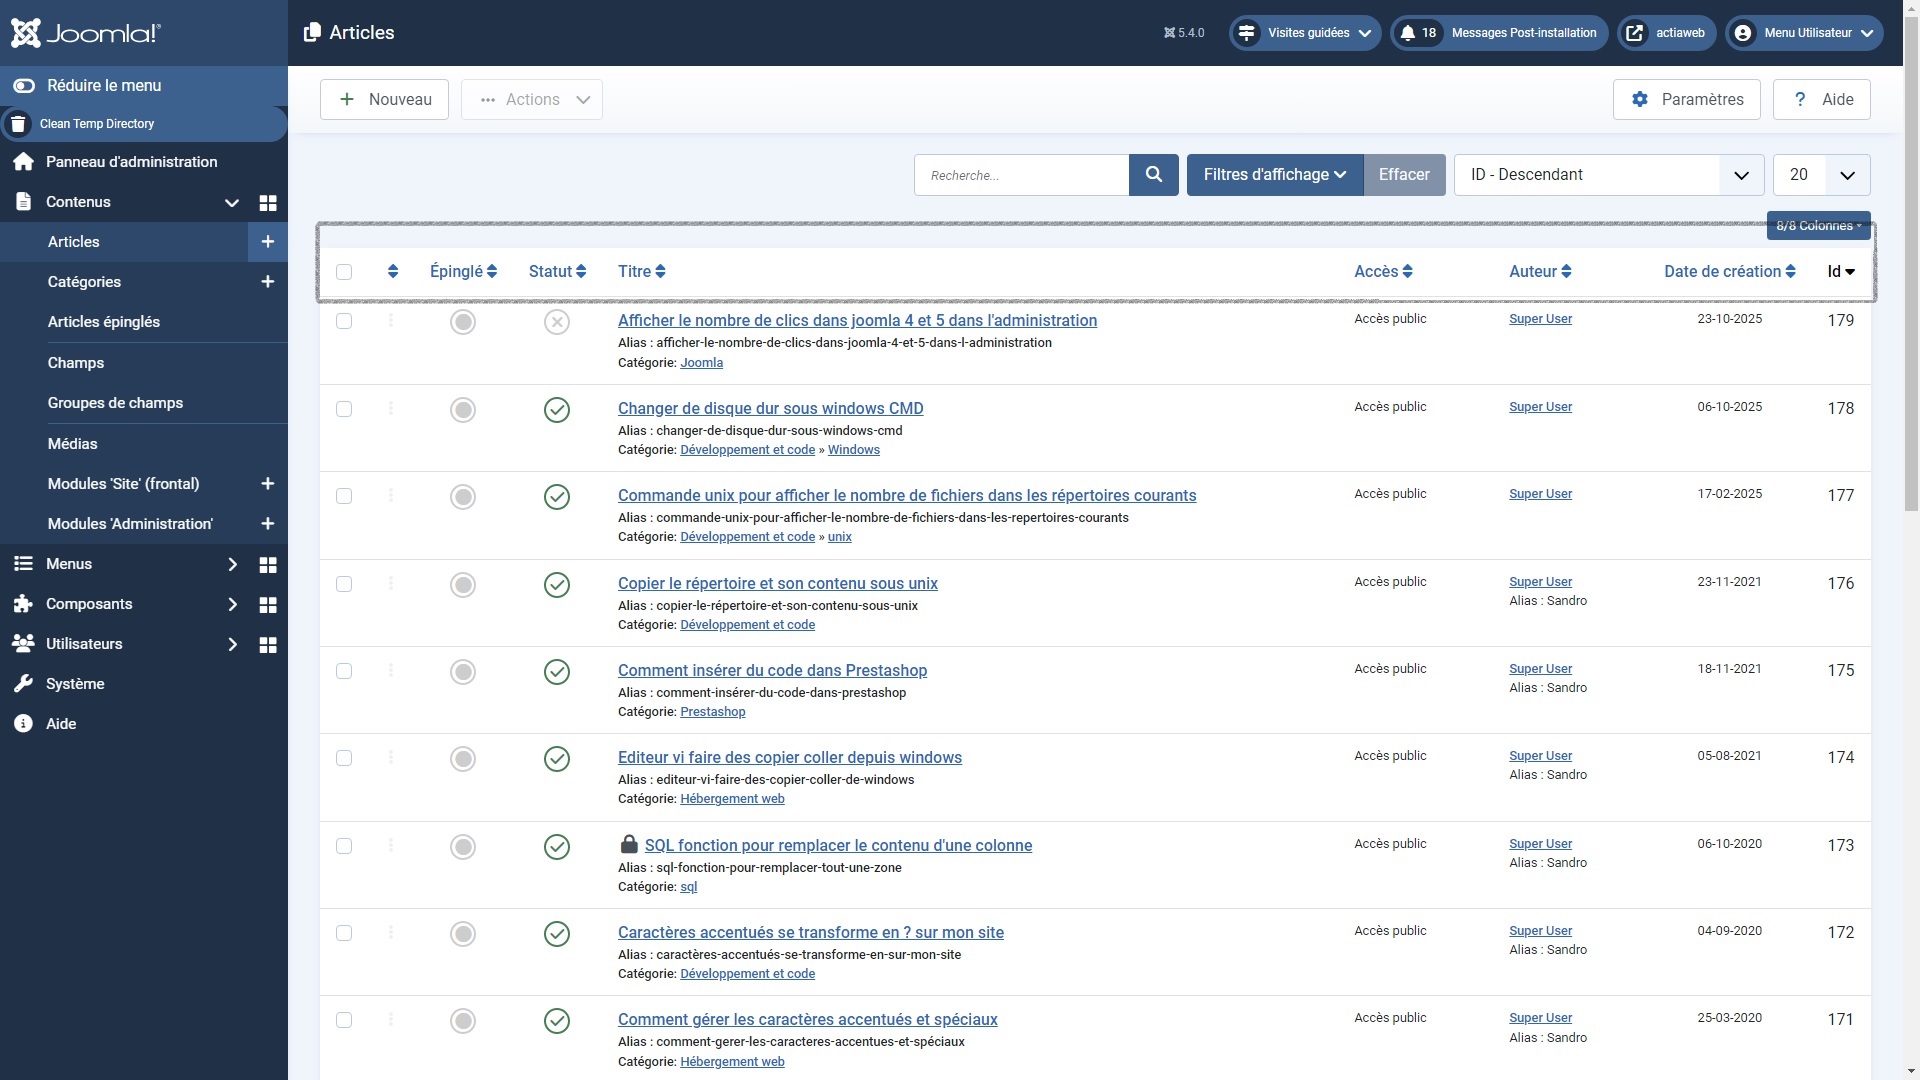Image resolution: width=1920 pixels, height=1080 pixels.
Task: Click inside the Recherche search field
Action: [1020, 174]
